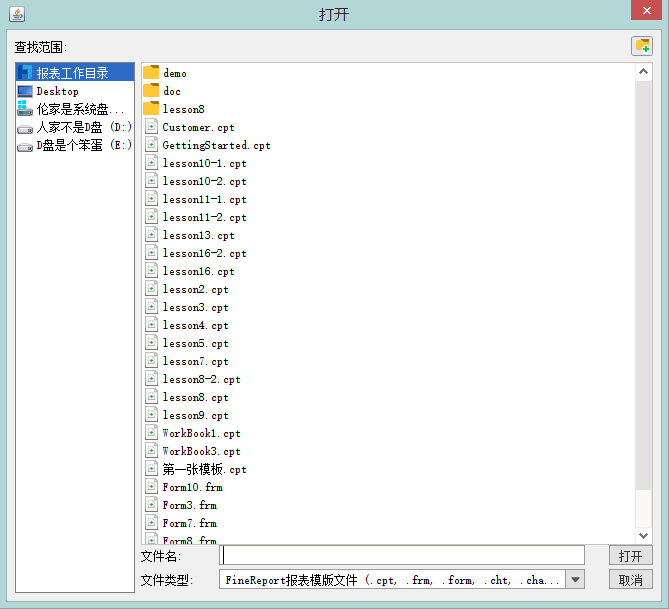Click the lesson10-1.cpt file icon
This screenshot has width=669, height=609.
[151, 163]
